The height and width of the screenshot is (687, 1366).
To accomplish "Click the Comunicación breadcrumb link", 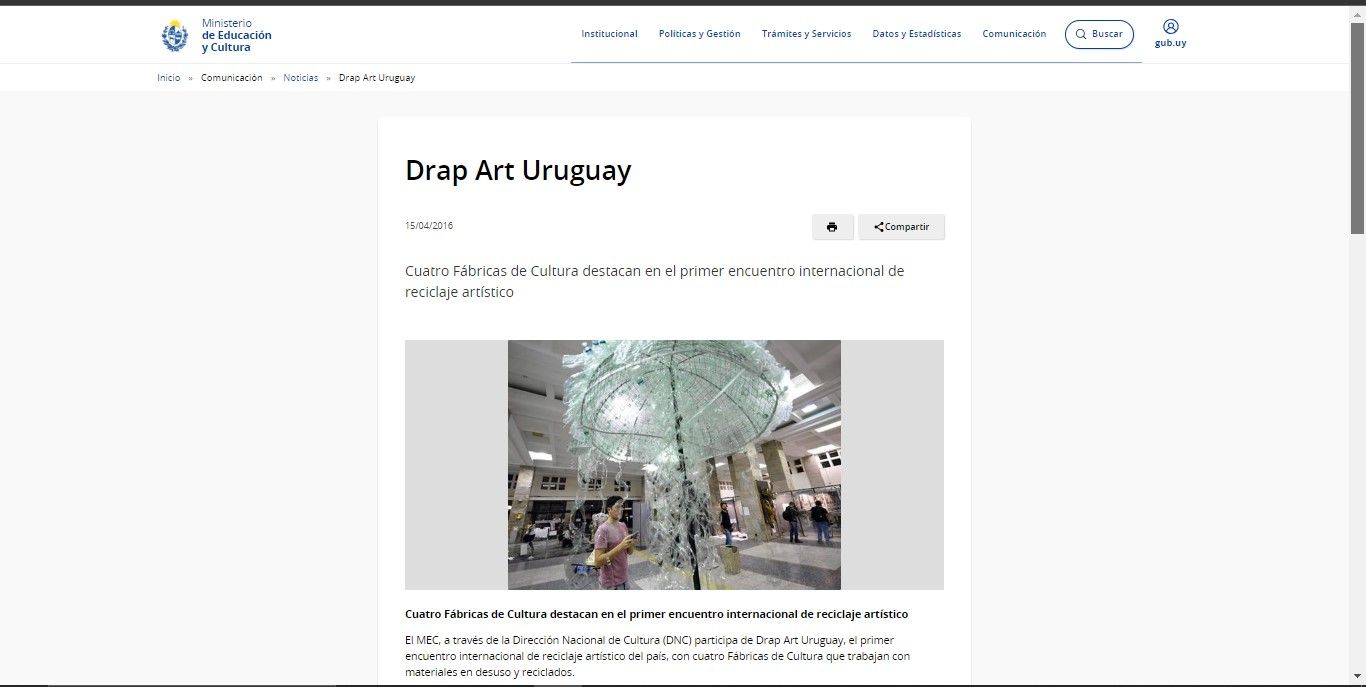I will click(x=231, y=78).
